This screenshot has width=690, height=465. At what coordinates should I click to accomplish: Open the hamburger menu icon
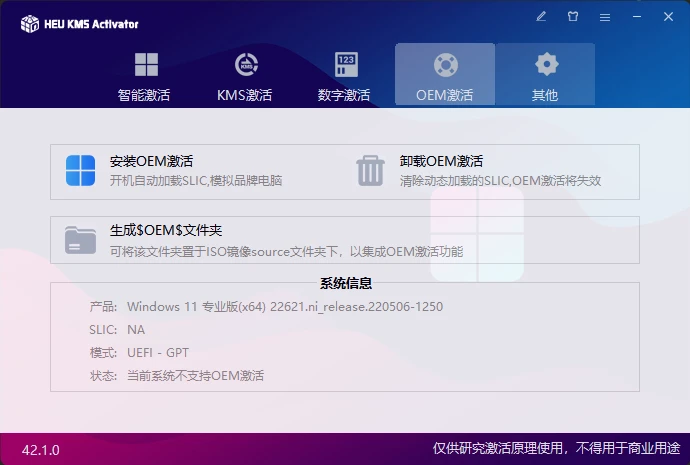pos(605,17)
